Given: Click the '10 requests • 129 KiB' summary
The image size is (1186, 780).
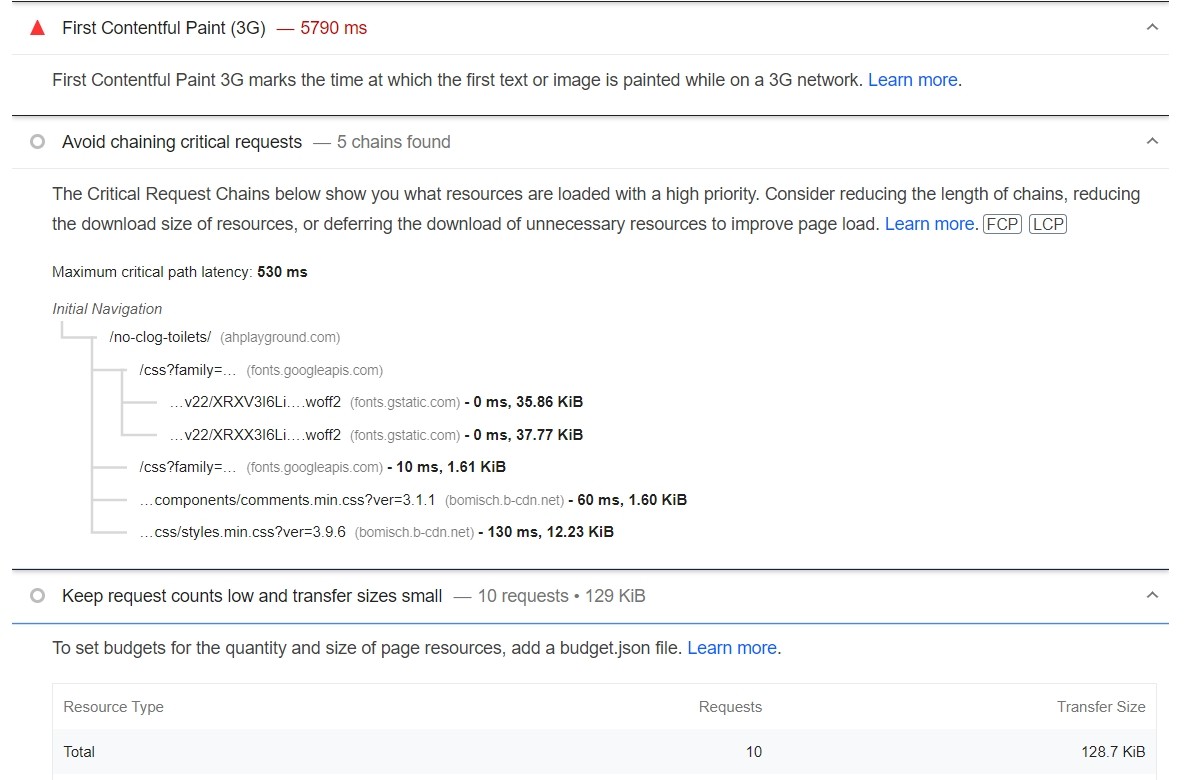Looking at the screenshot, I should pos(561,596).
